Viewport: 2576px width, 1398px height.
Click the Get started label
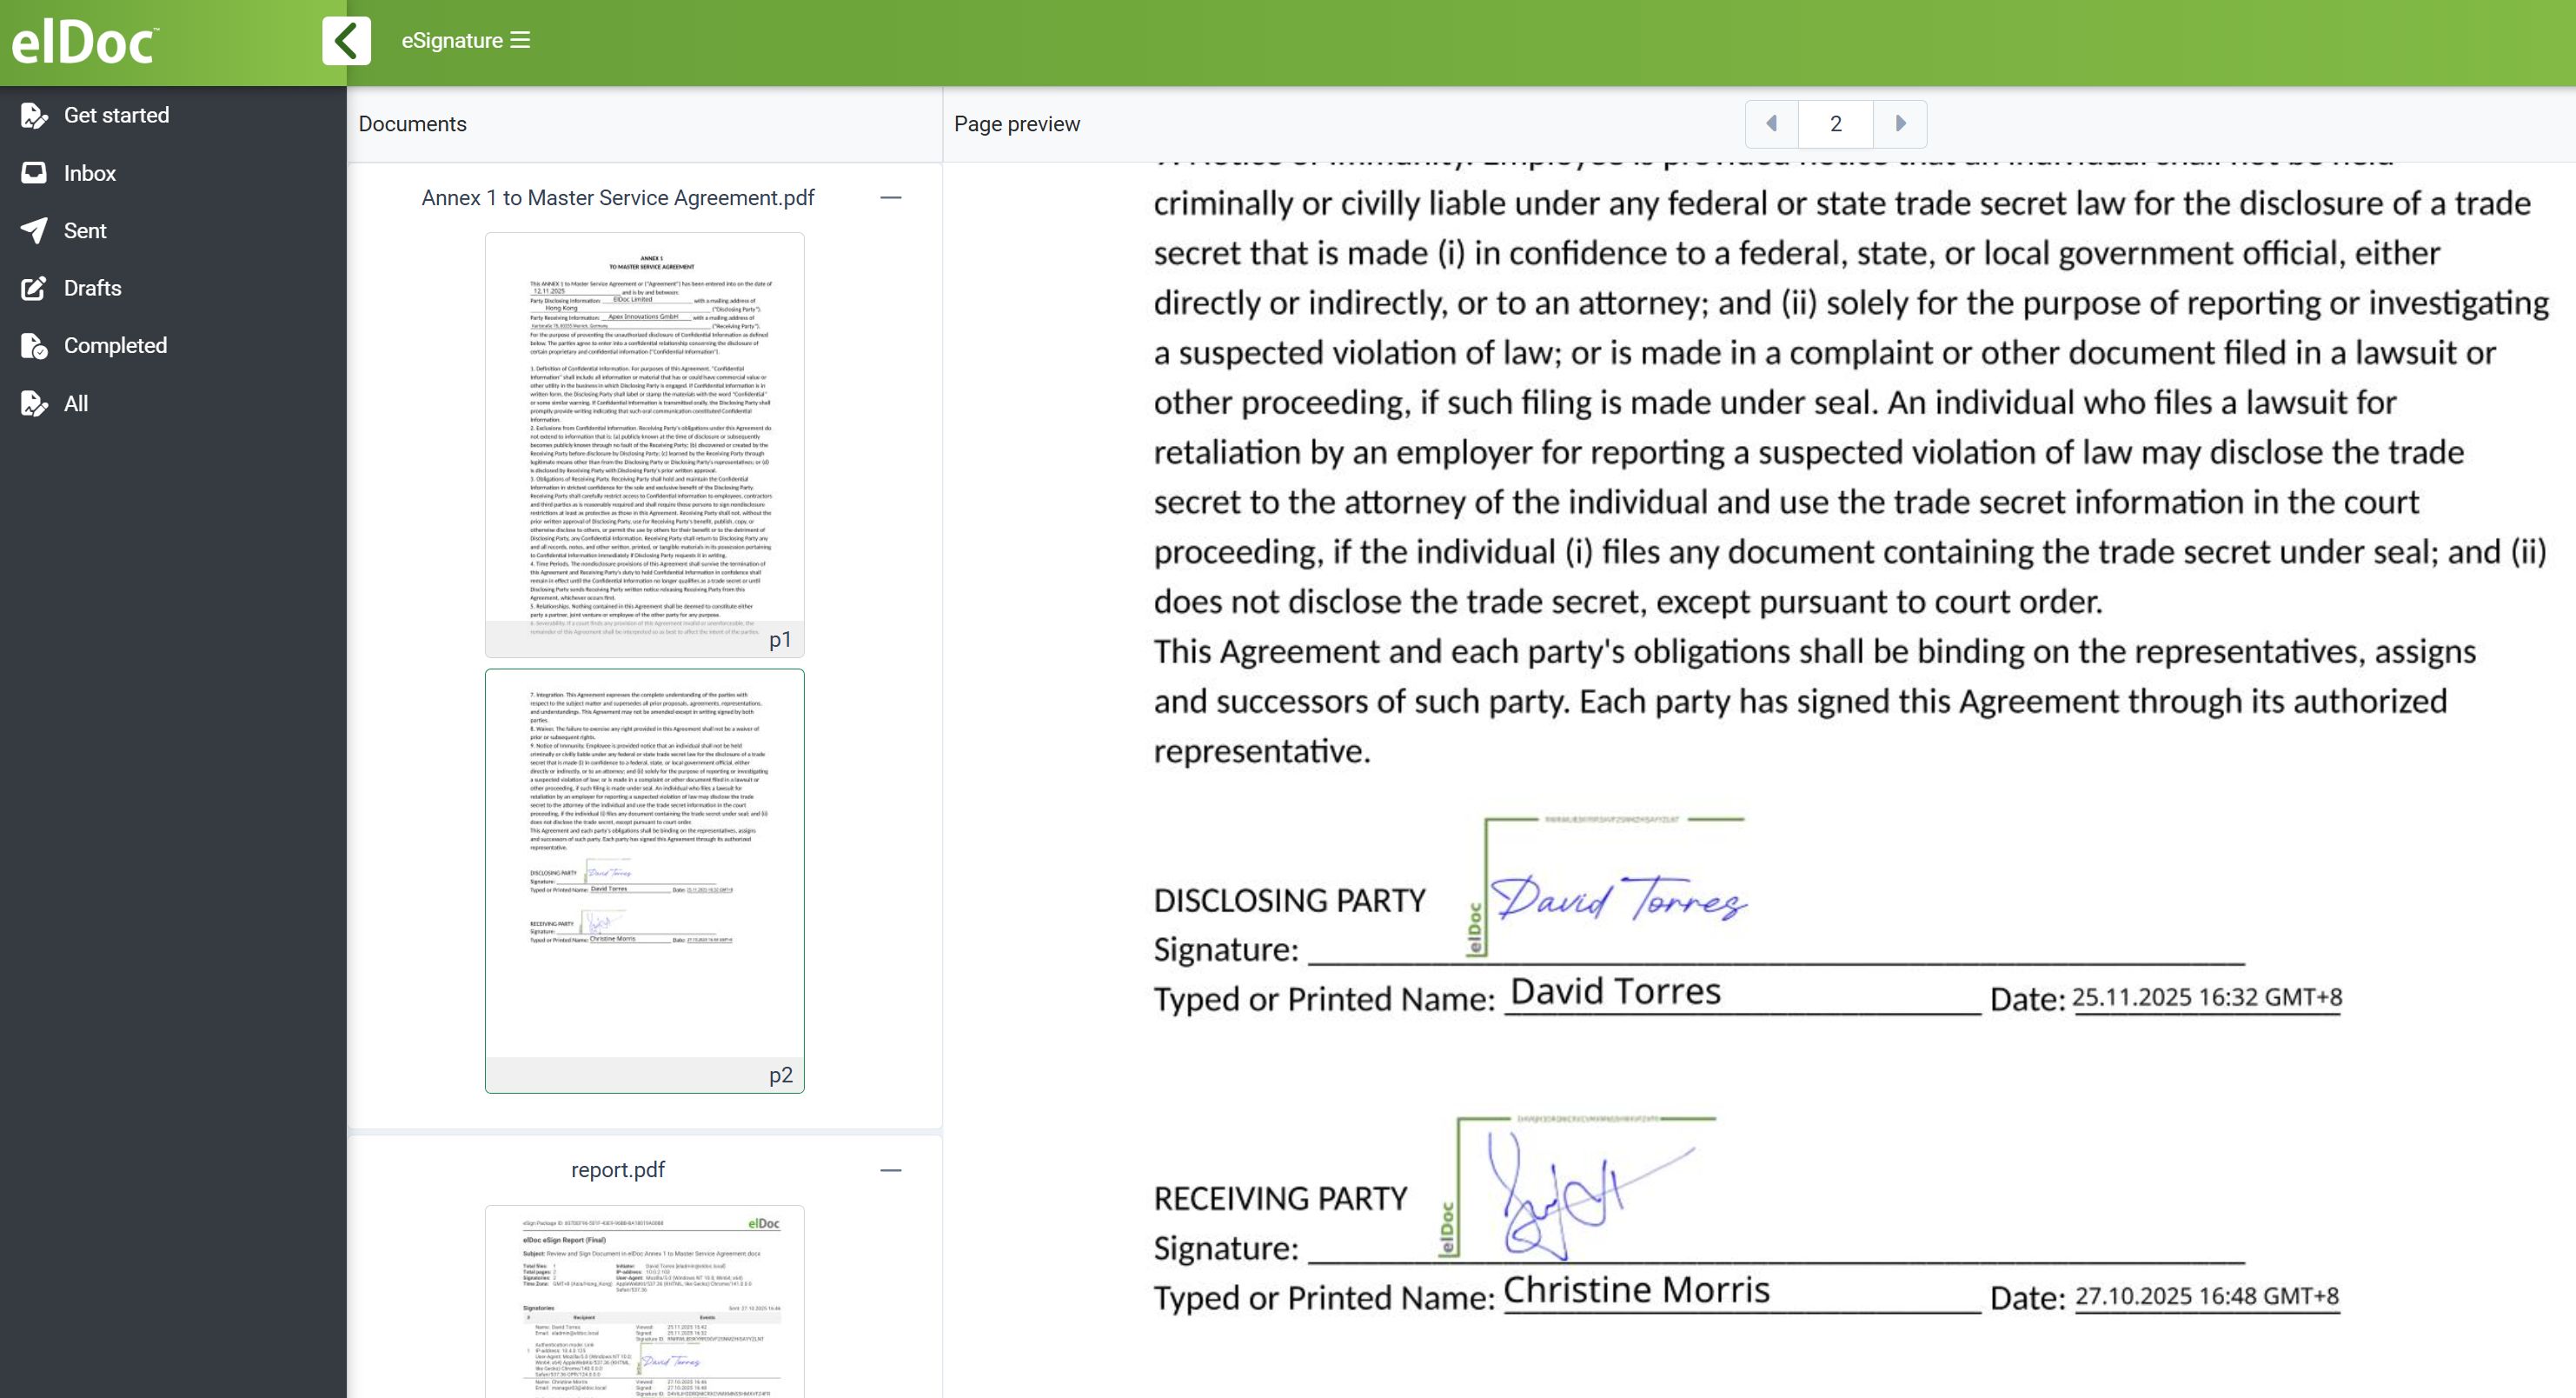pos(117,114)
